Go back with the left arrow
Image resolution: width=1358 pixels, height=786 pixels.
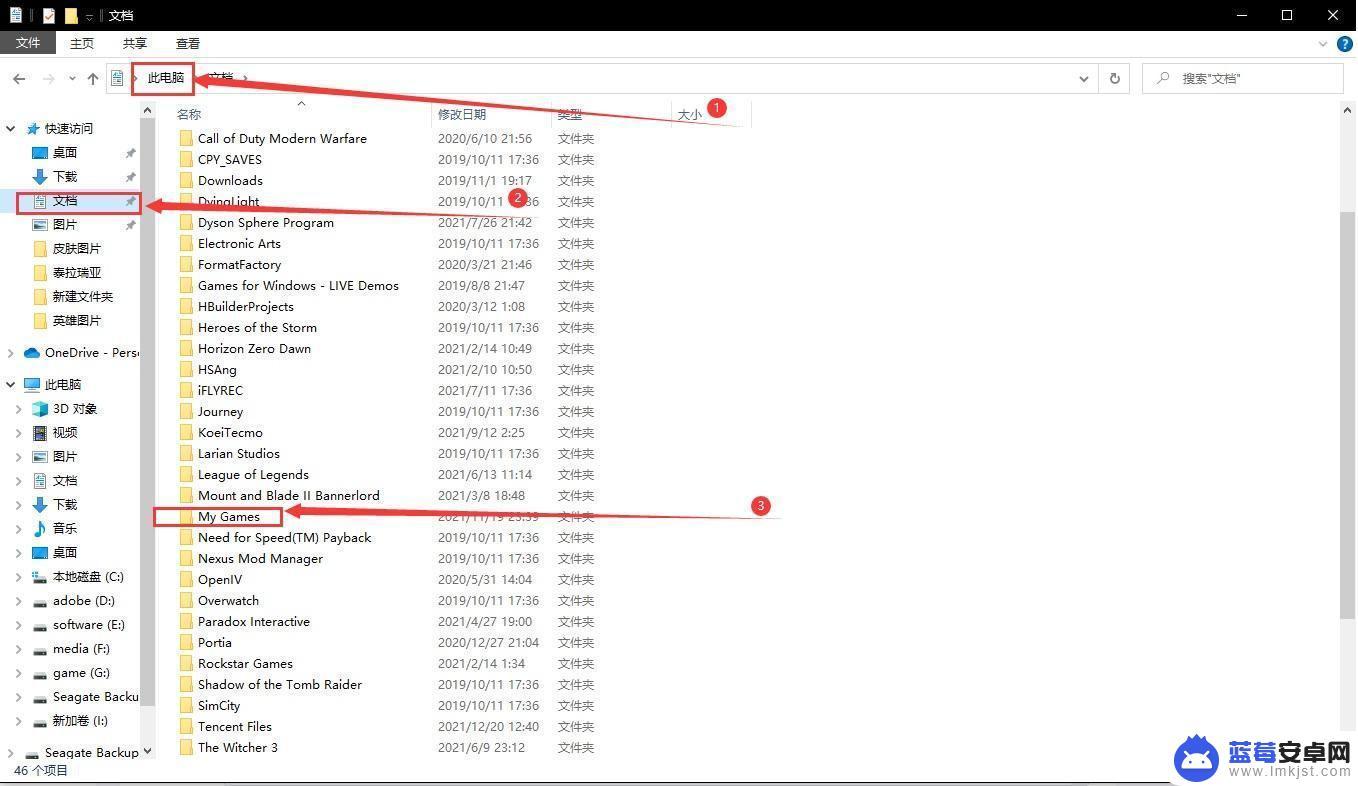[19, 78]
